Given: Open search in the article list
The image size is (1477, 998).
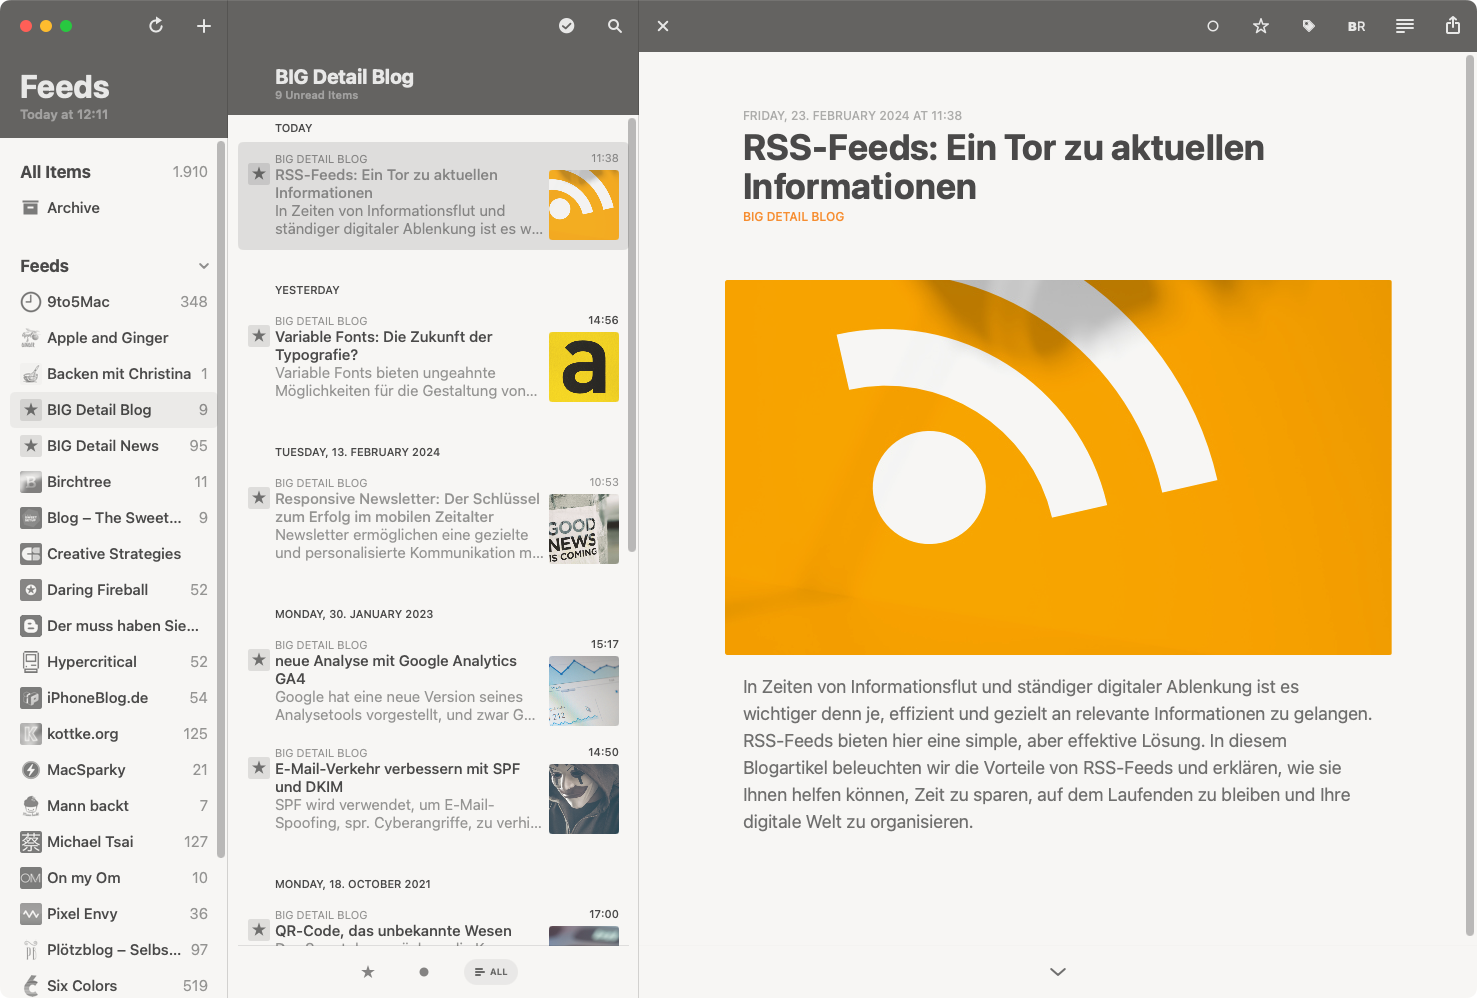Looking at the screenshot, I should pyautogui.click(x=615, y=26).
